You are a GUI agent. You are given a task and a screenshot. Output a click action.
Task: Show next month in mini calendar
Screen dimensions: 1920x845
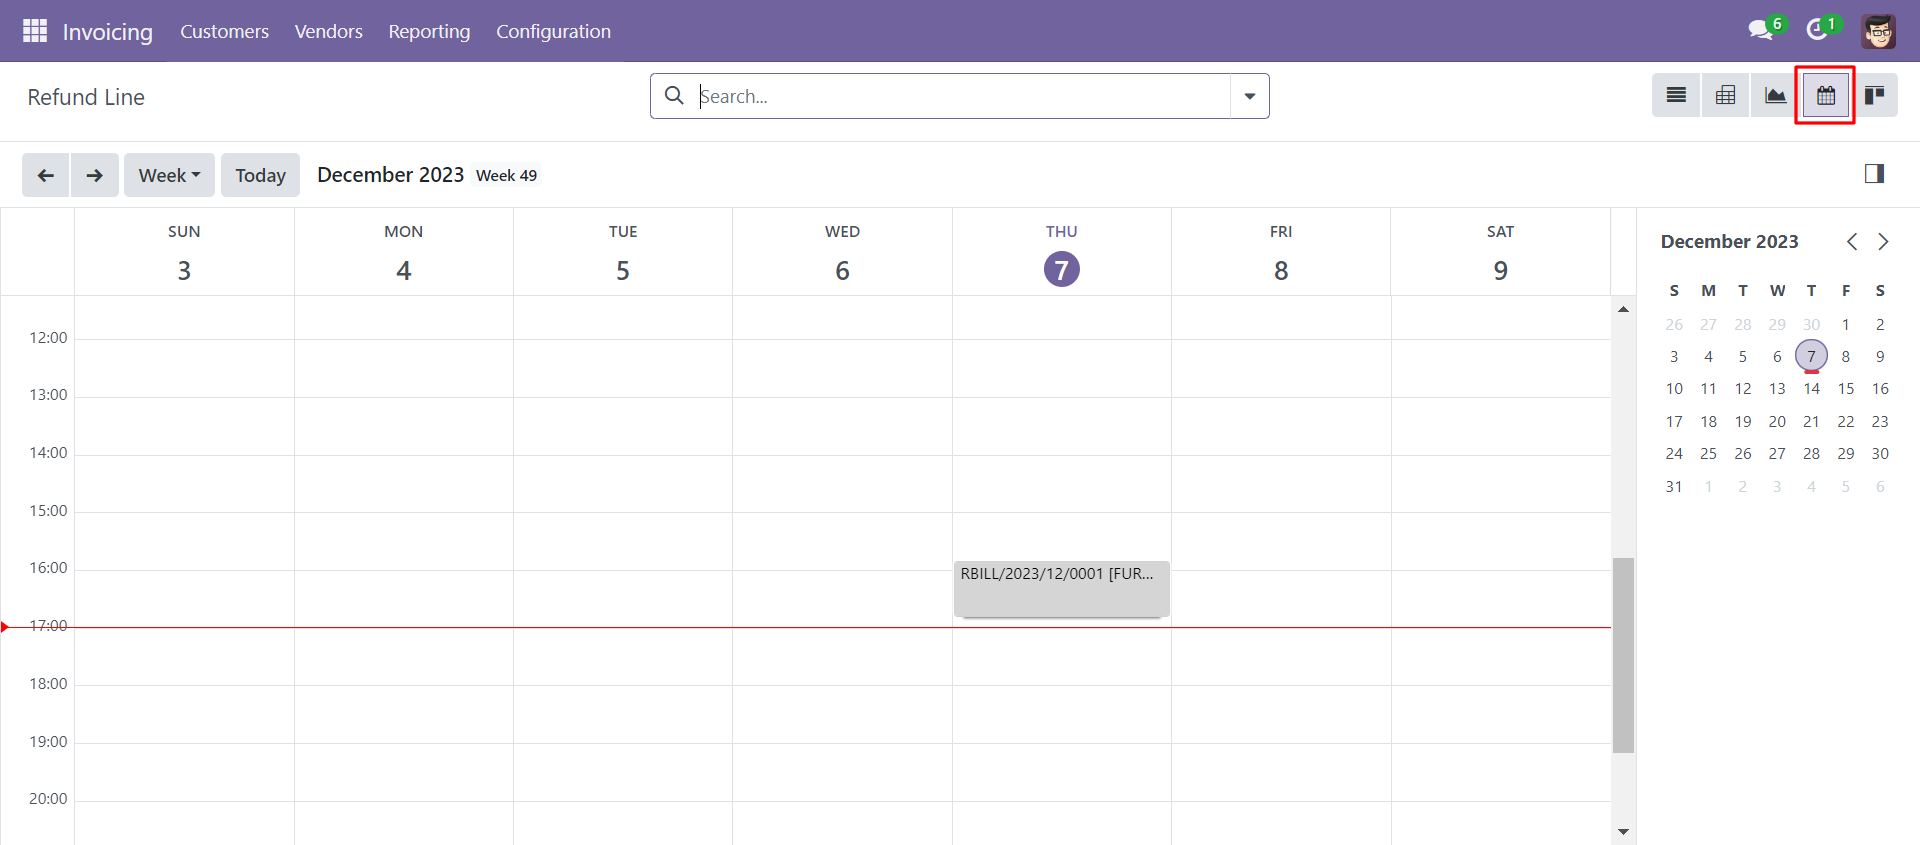point(1883,242)
